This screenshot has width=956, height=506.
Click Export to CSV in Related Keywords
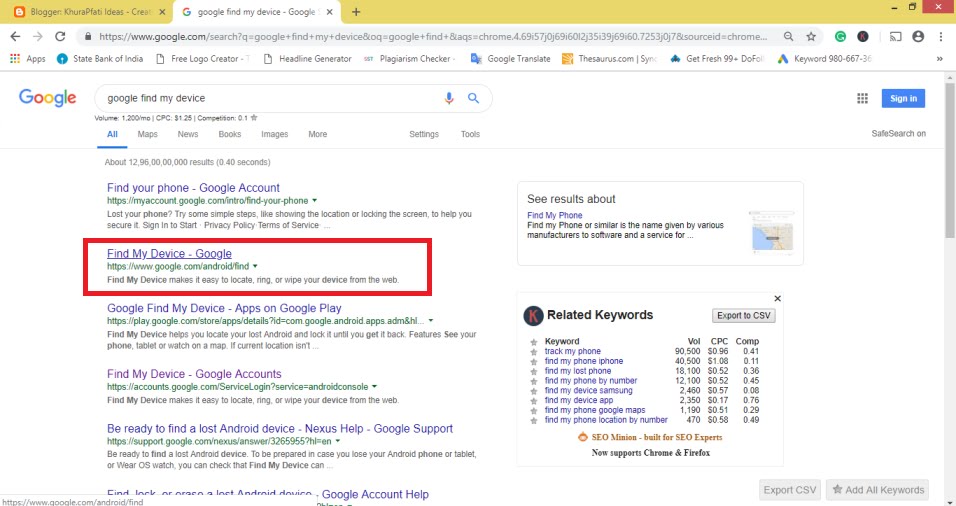pos(744,316)
